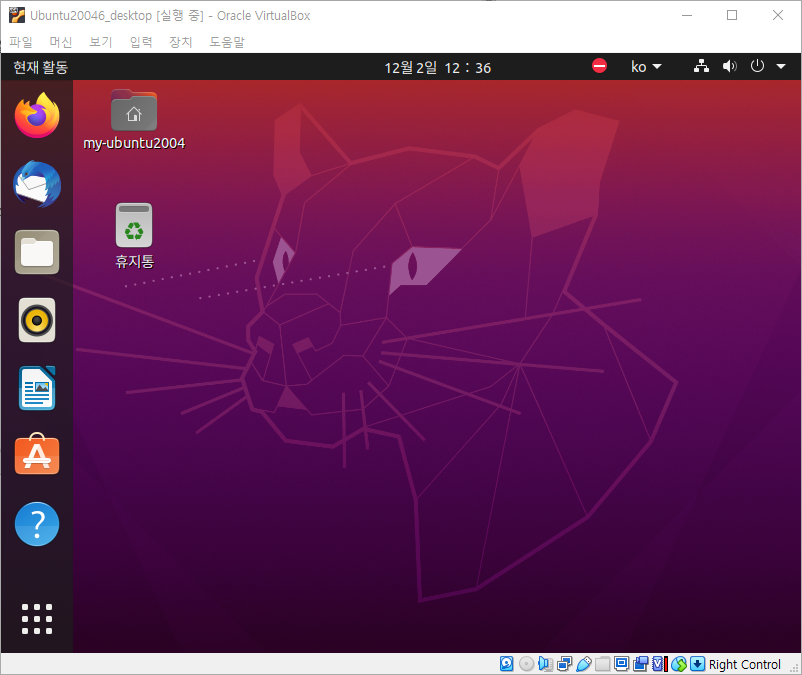
Task: Click the audio status icon in VirtualBox bar
Action: click(x=545, y=664)
